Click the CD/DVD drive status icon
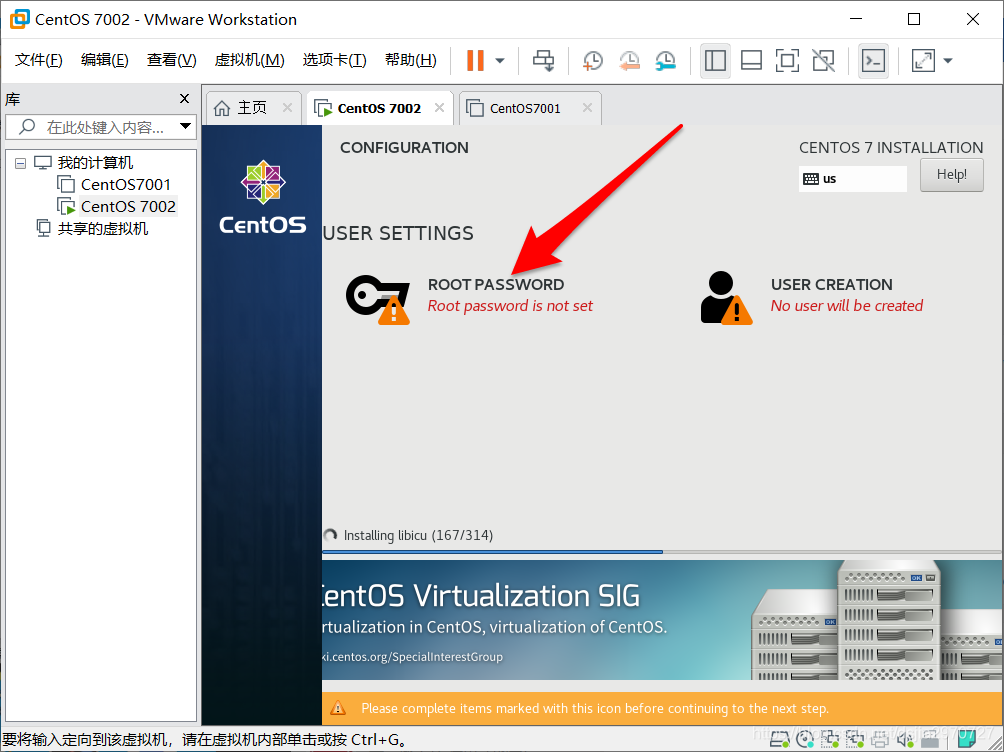Viewport: 1004px width, 752px height. coord(805,740)
